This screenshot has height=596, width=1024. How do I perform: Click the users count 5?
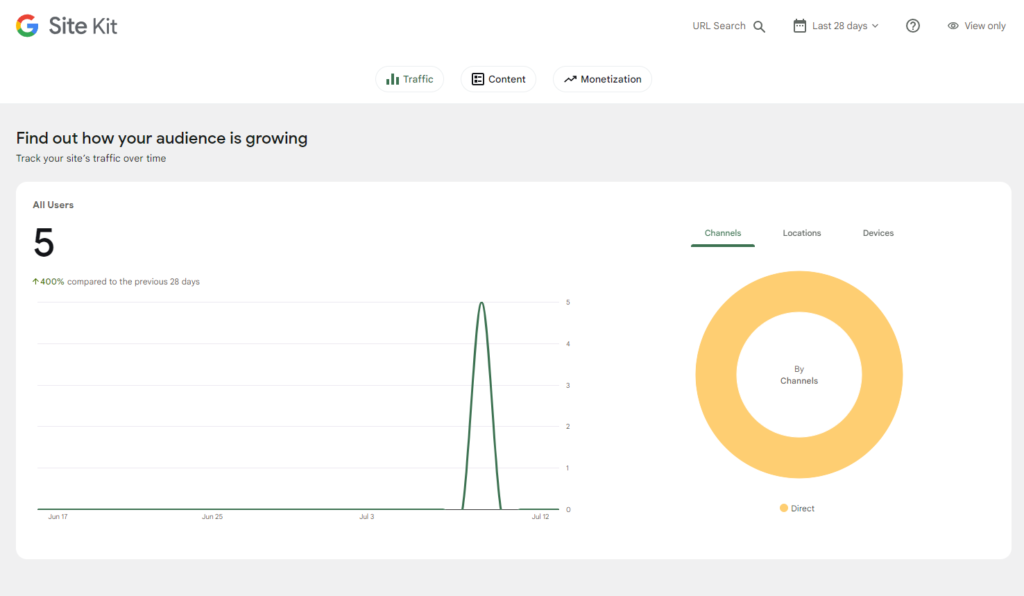[44, 243]
